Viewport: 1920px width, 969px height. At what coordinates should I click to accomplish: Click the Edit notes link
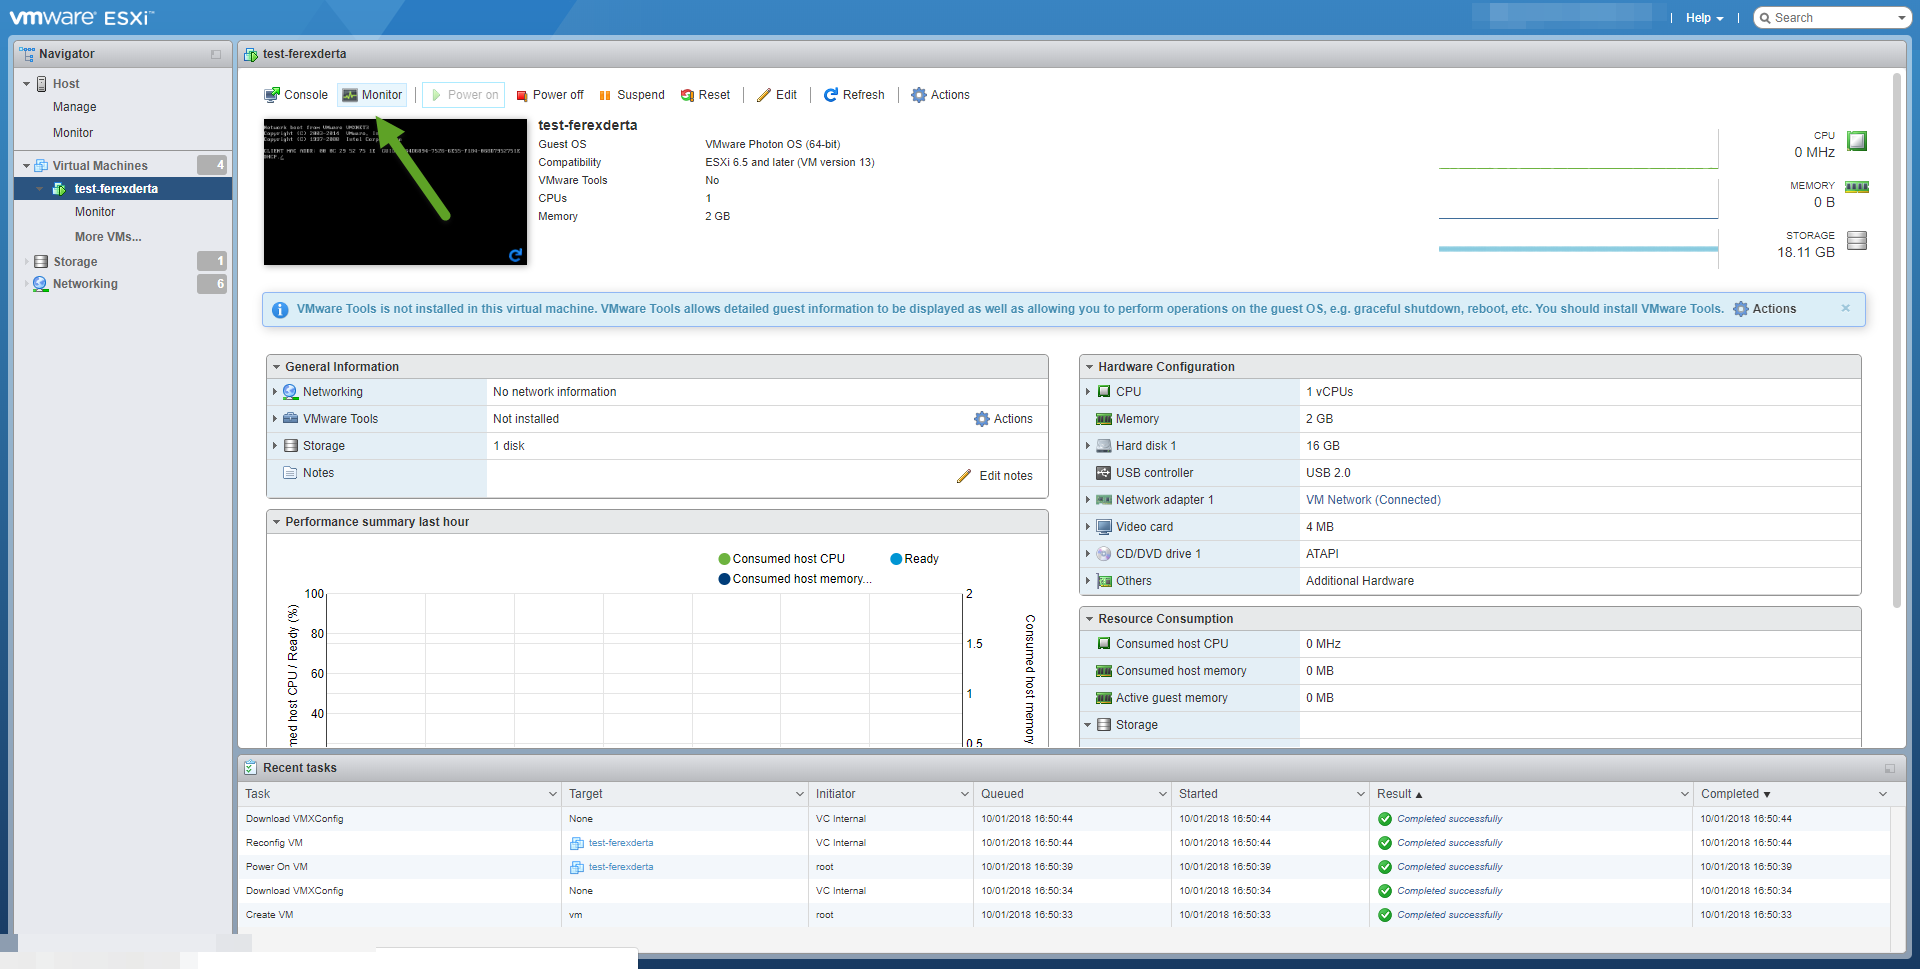[x=1005, y=475]
